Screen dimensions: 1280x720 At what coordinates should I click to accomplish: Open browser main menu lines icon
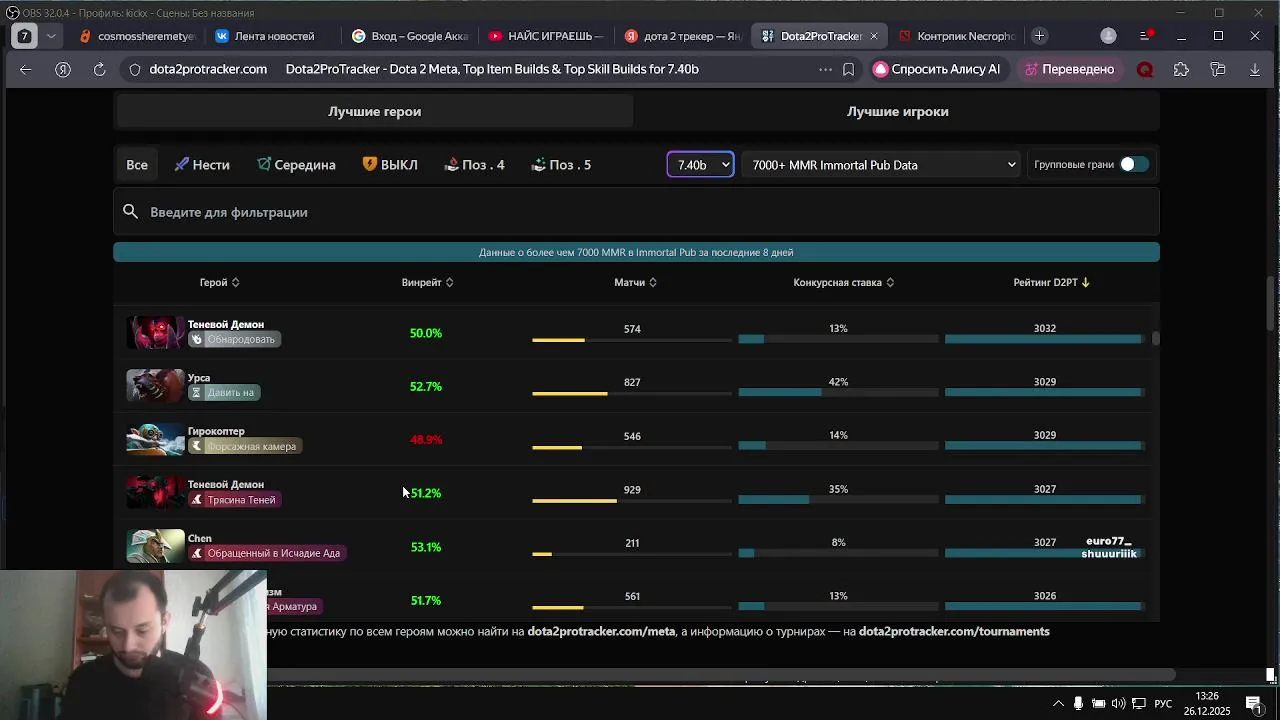tap(1146, 36)
